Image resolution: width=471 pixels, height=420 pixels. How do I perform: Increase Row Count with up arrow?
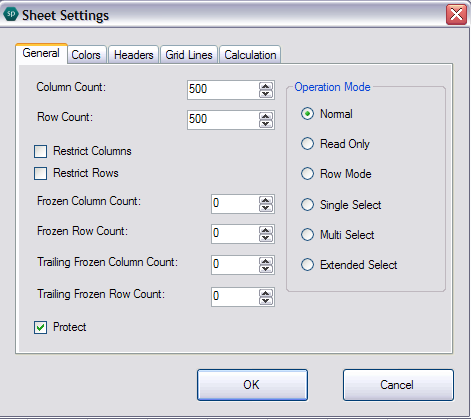click(x=266, y=116)
